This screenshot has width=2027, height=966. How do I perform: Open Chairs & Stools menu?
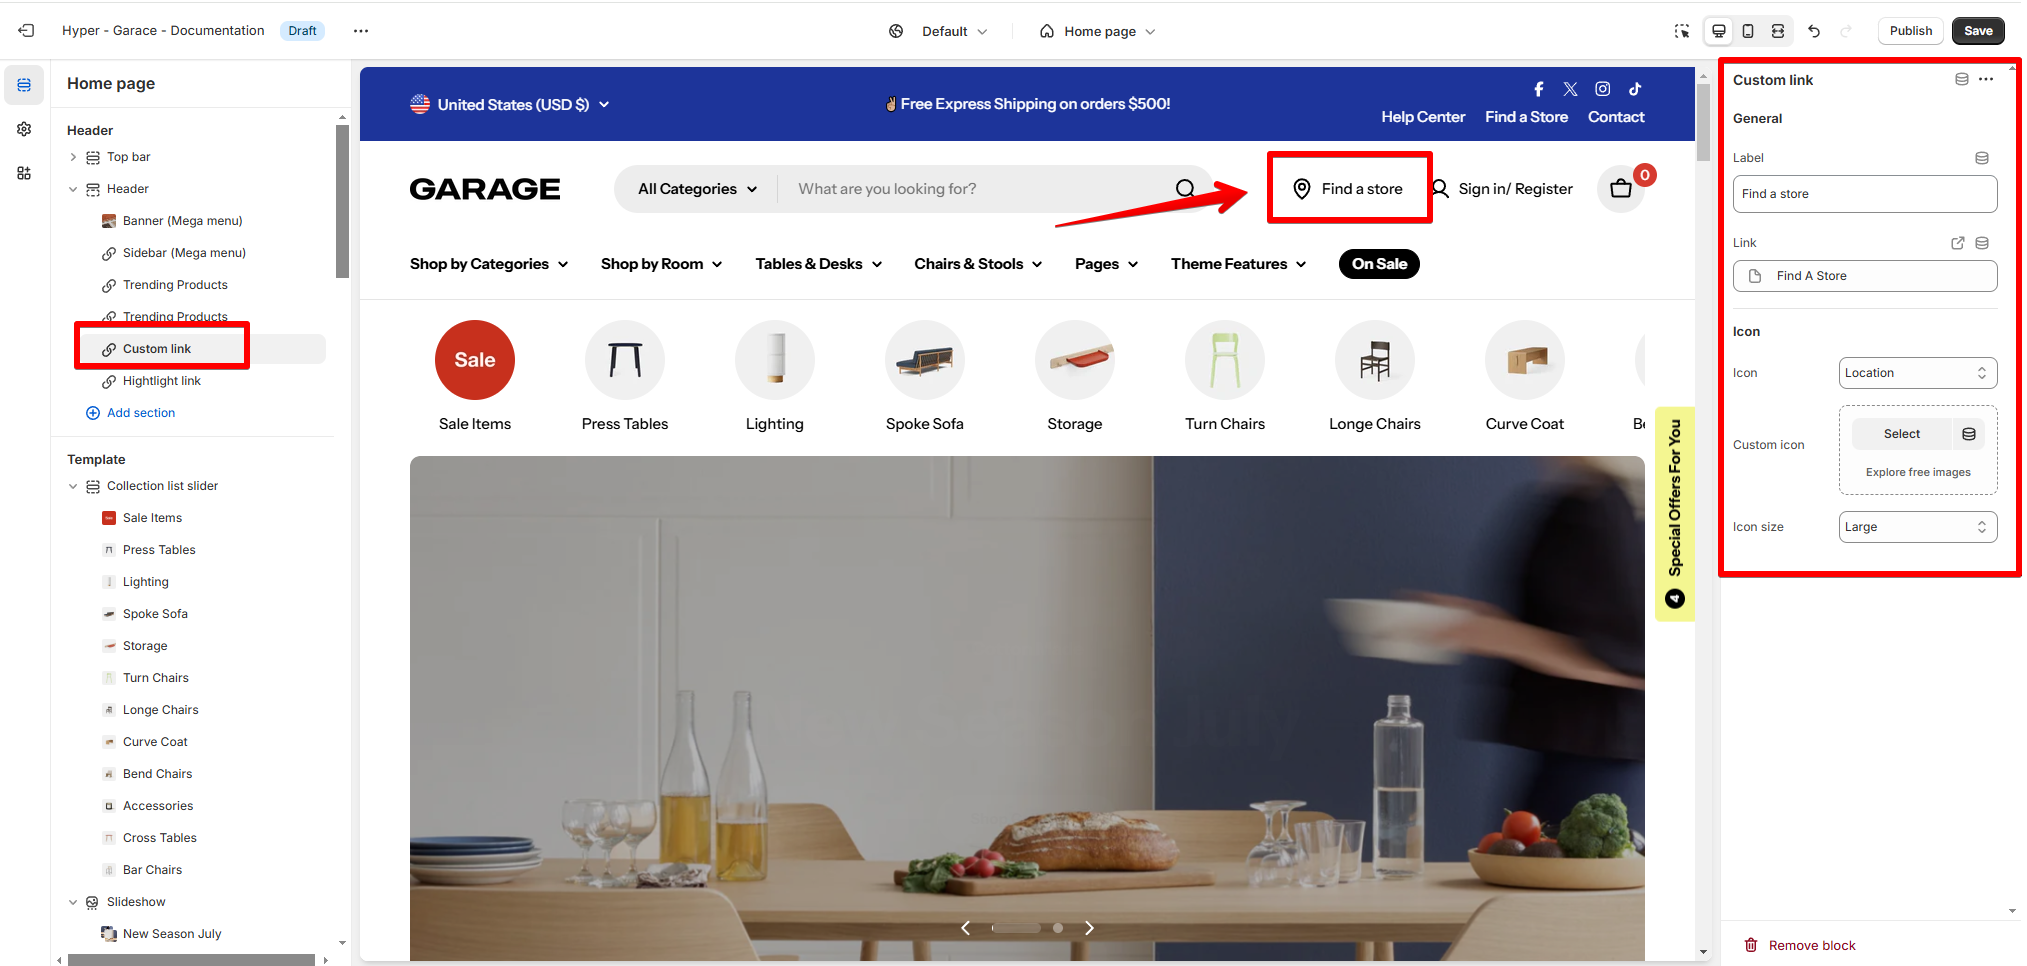click(978, 264)
